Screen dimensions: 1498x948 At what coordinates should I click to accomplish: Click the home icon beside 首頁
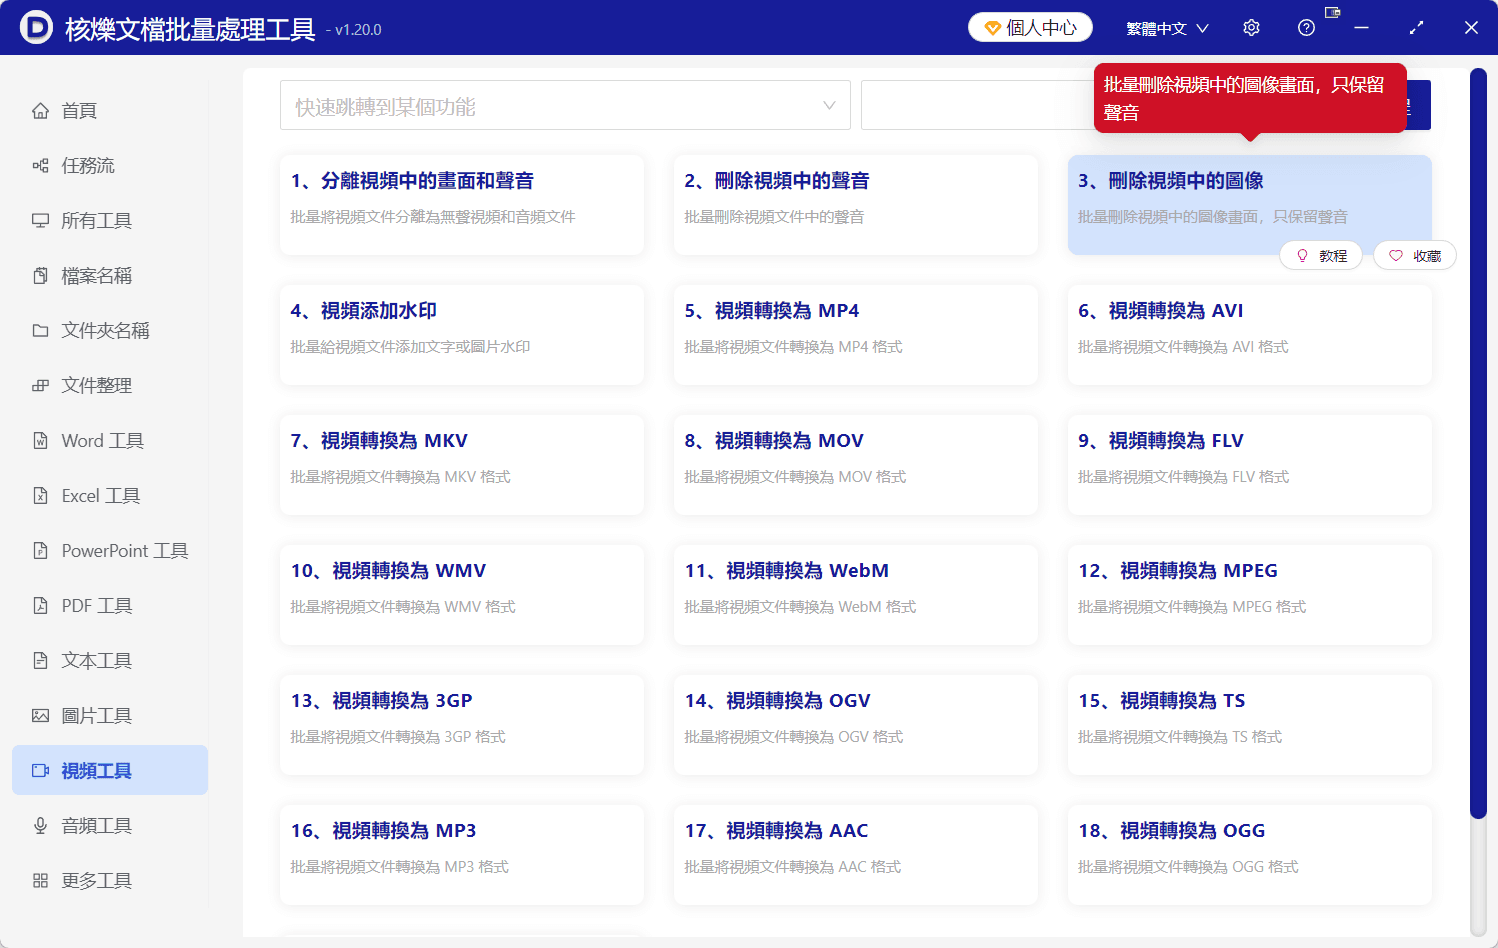coord(40,111)
